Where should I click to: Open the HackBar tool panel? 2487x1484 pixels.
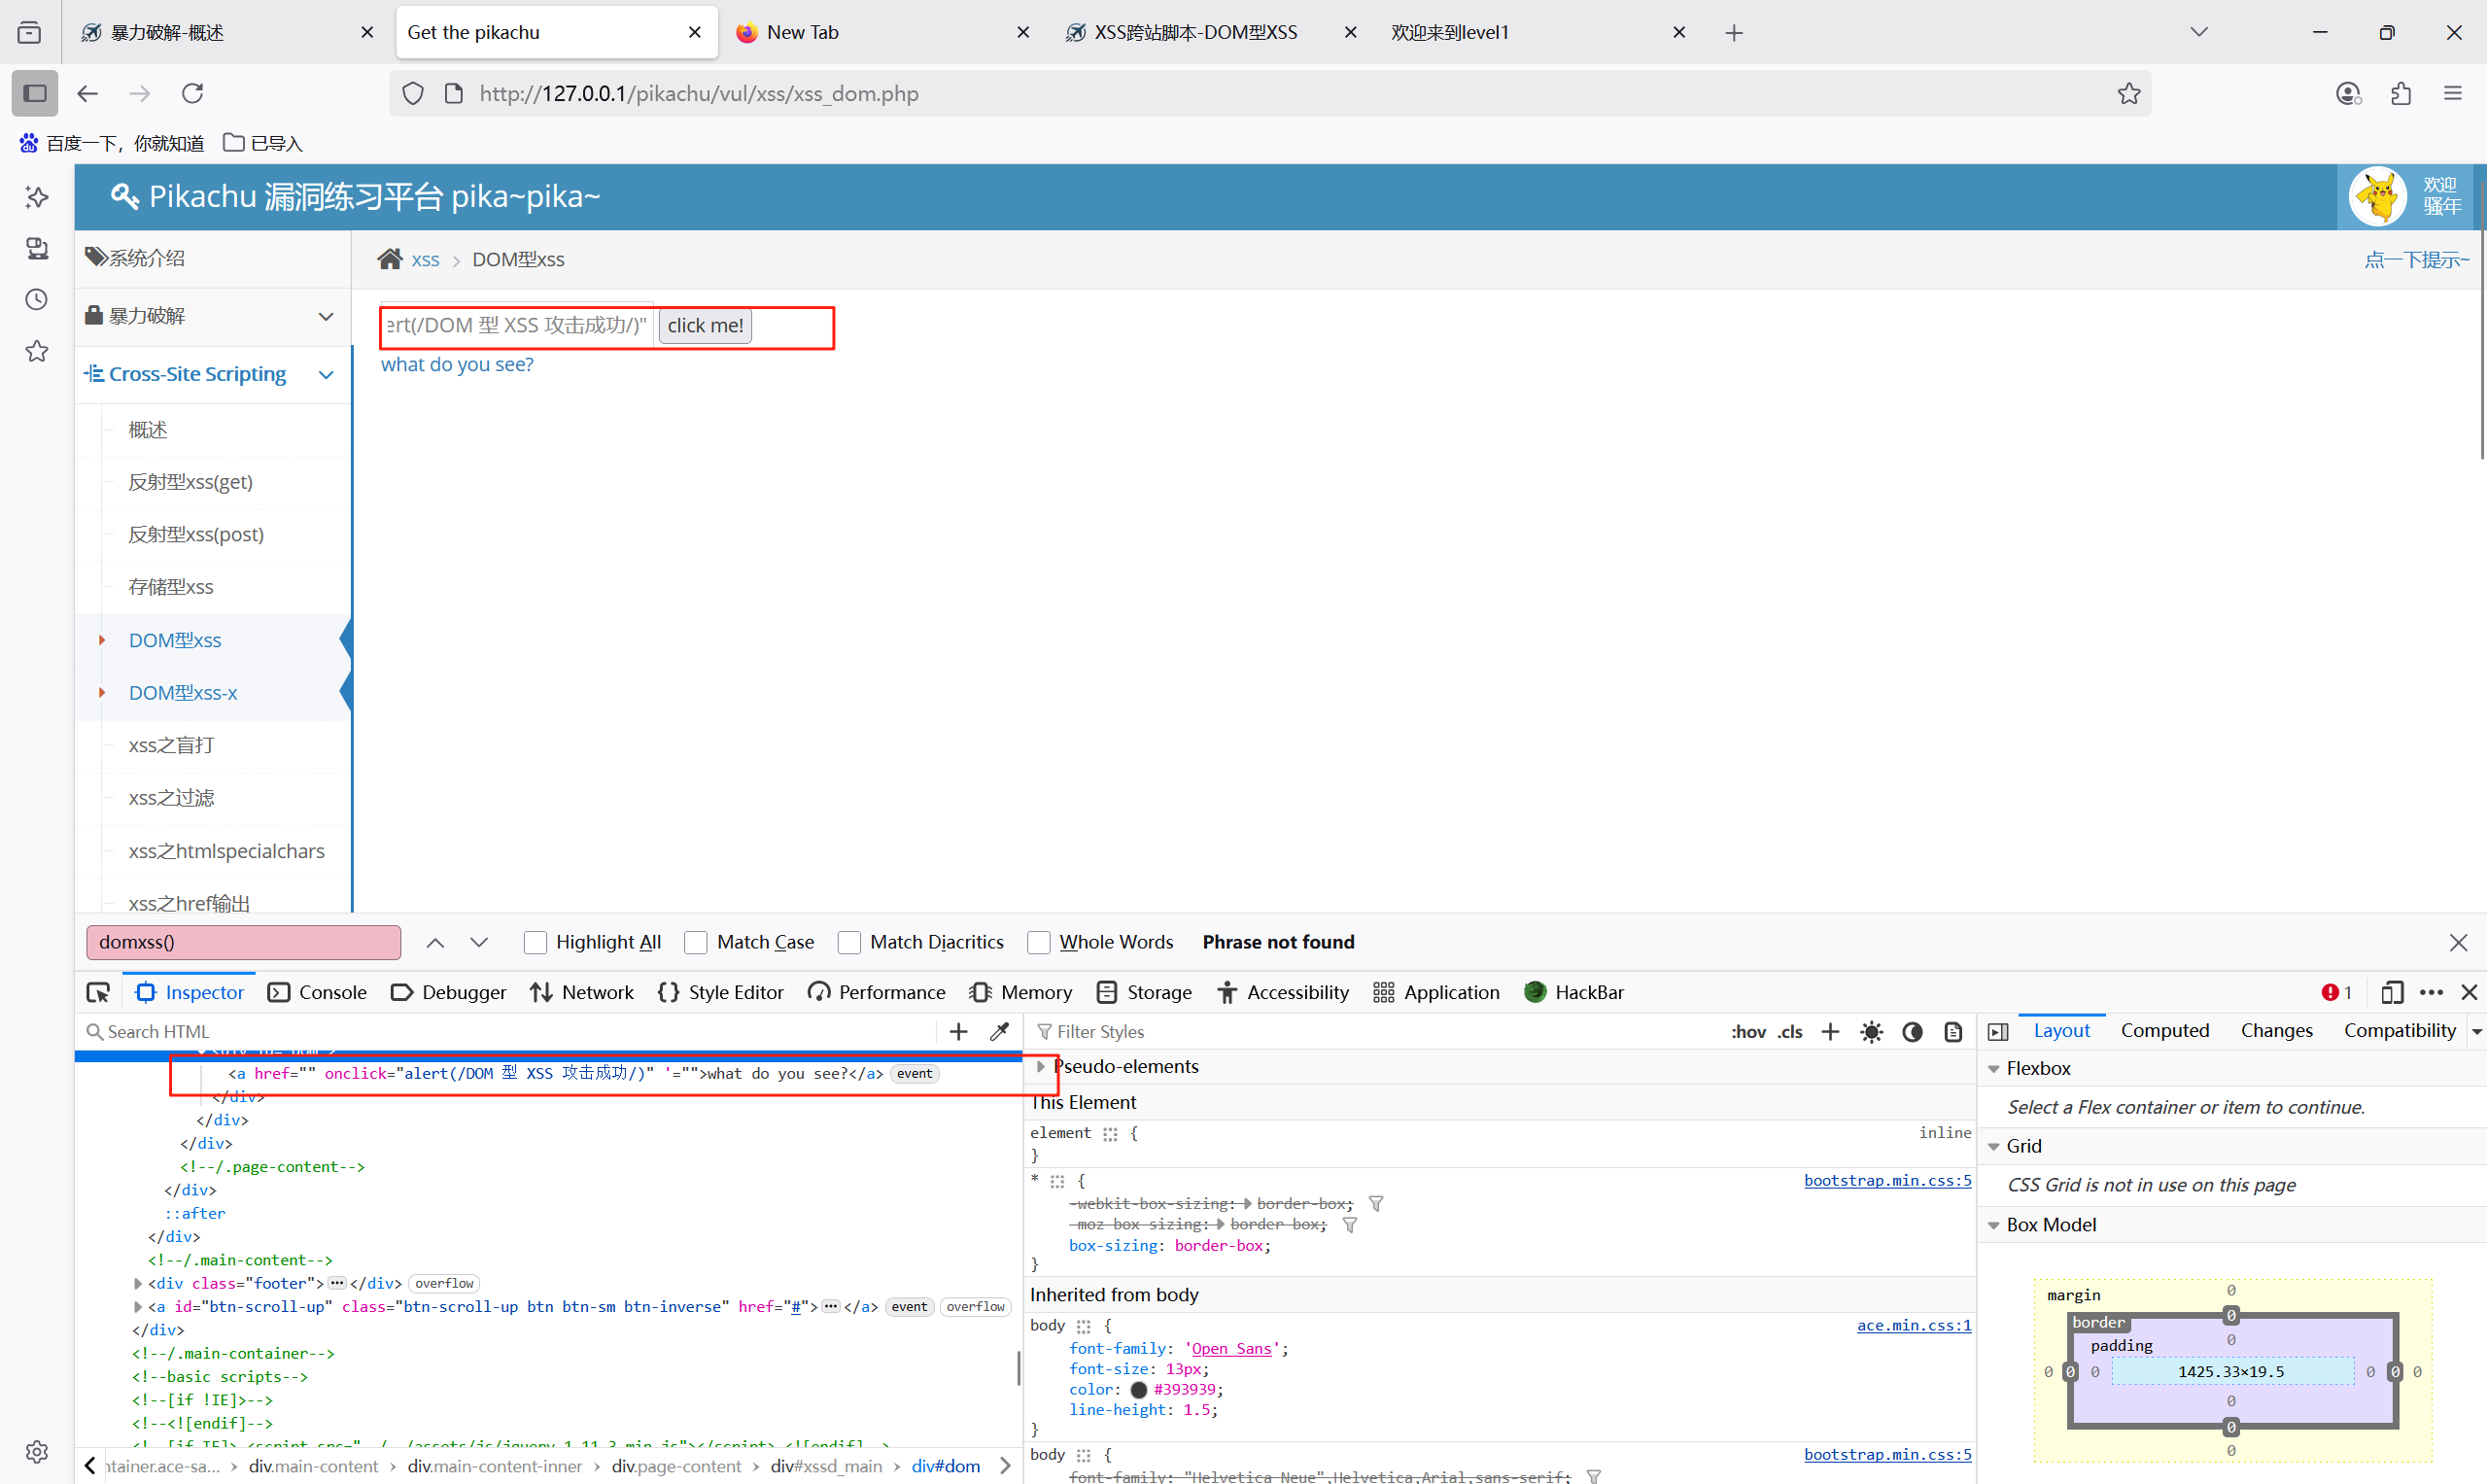[1573, 992]
